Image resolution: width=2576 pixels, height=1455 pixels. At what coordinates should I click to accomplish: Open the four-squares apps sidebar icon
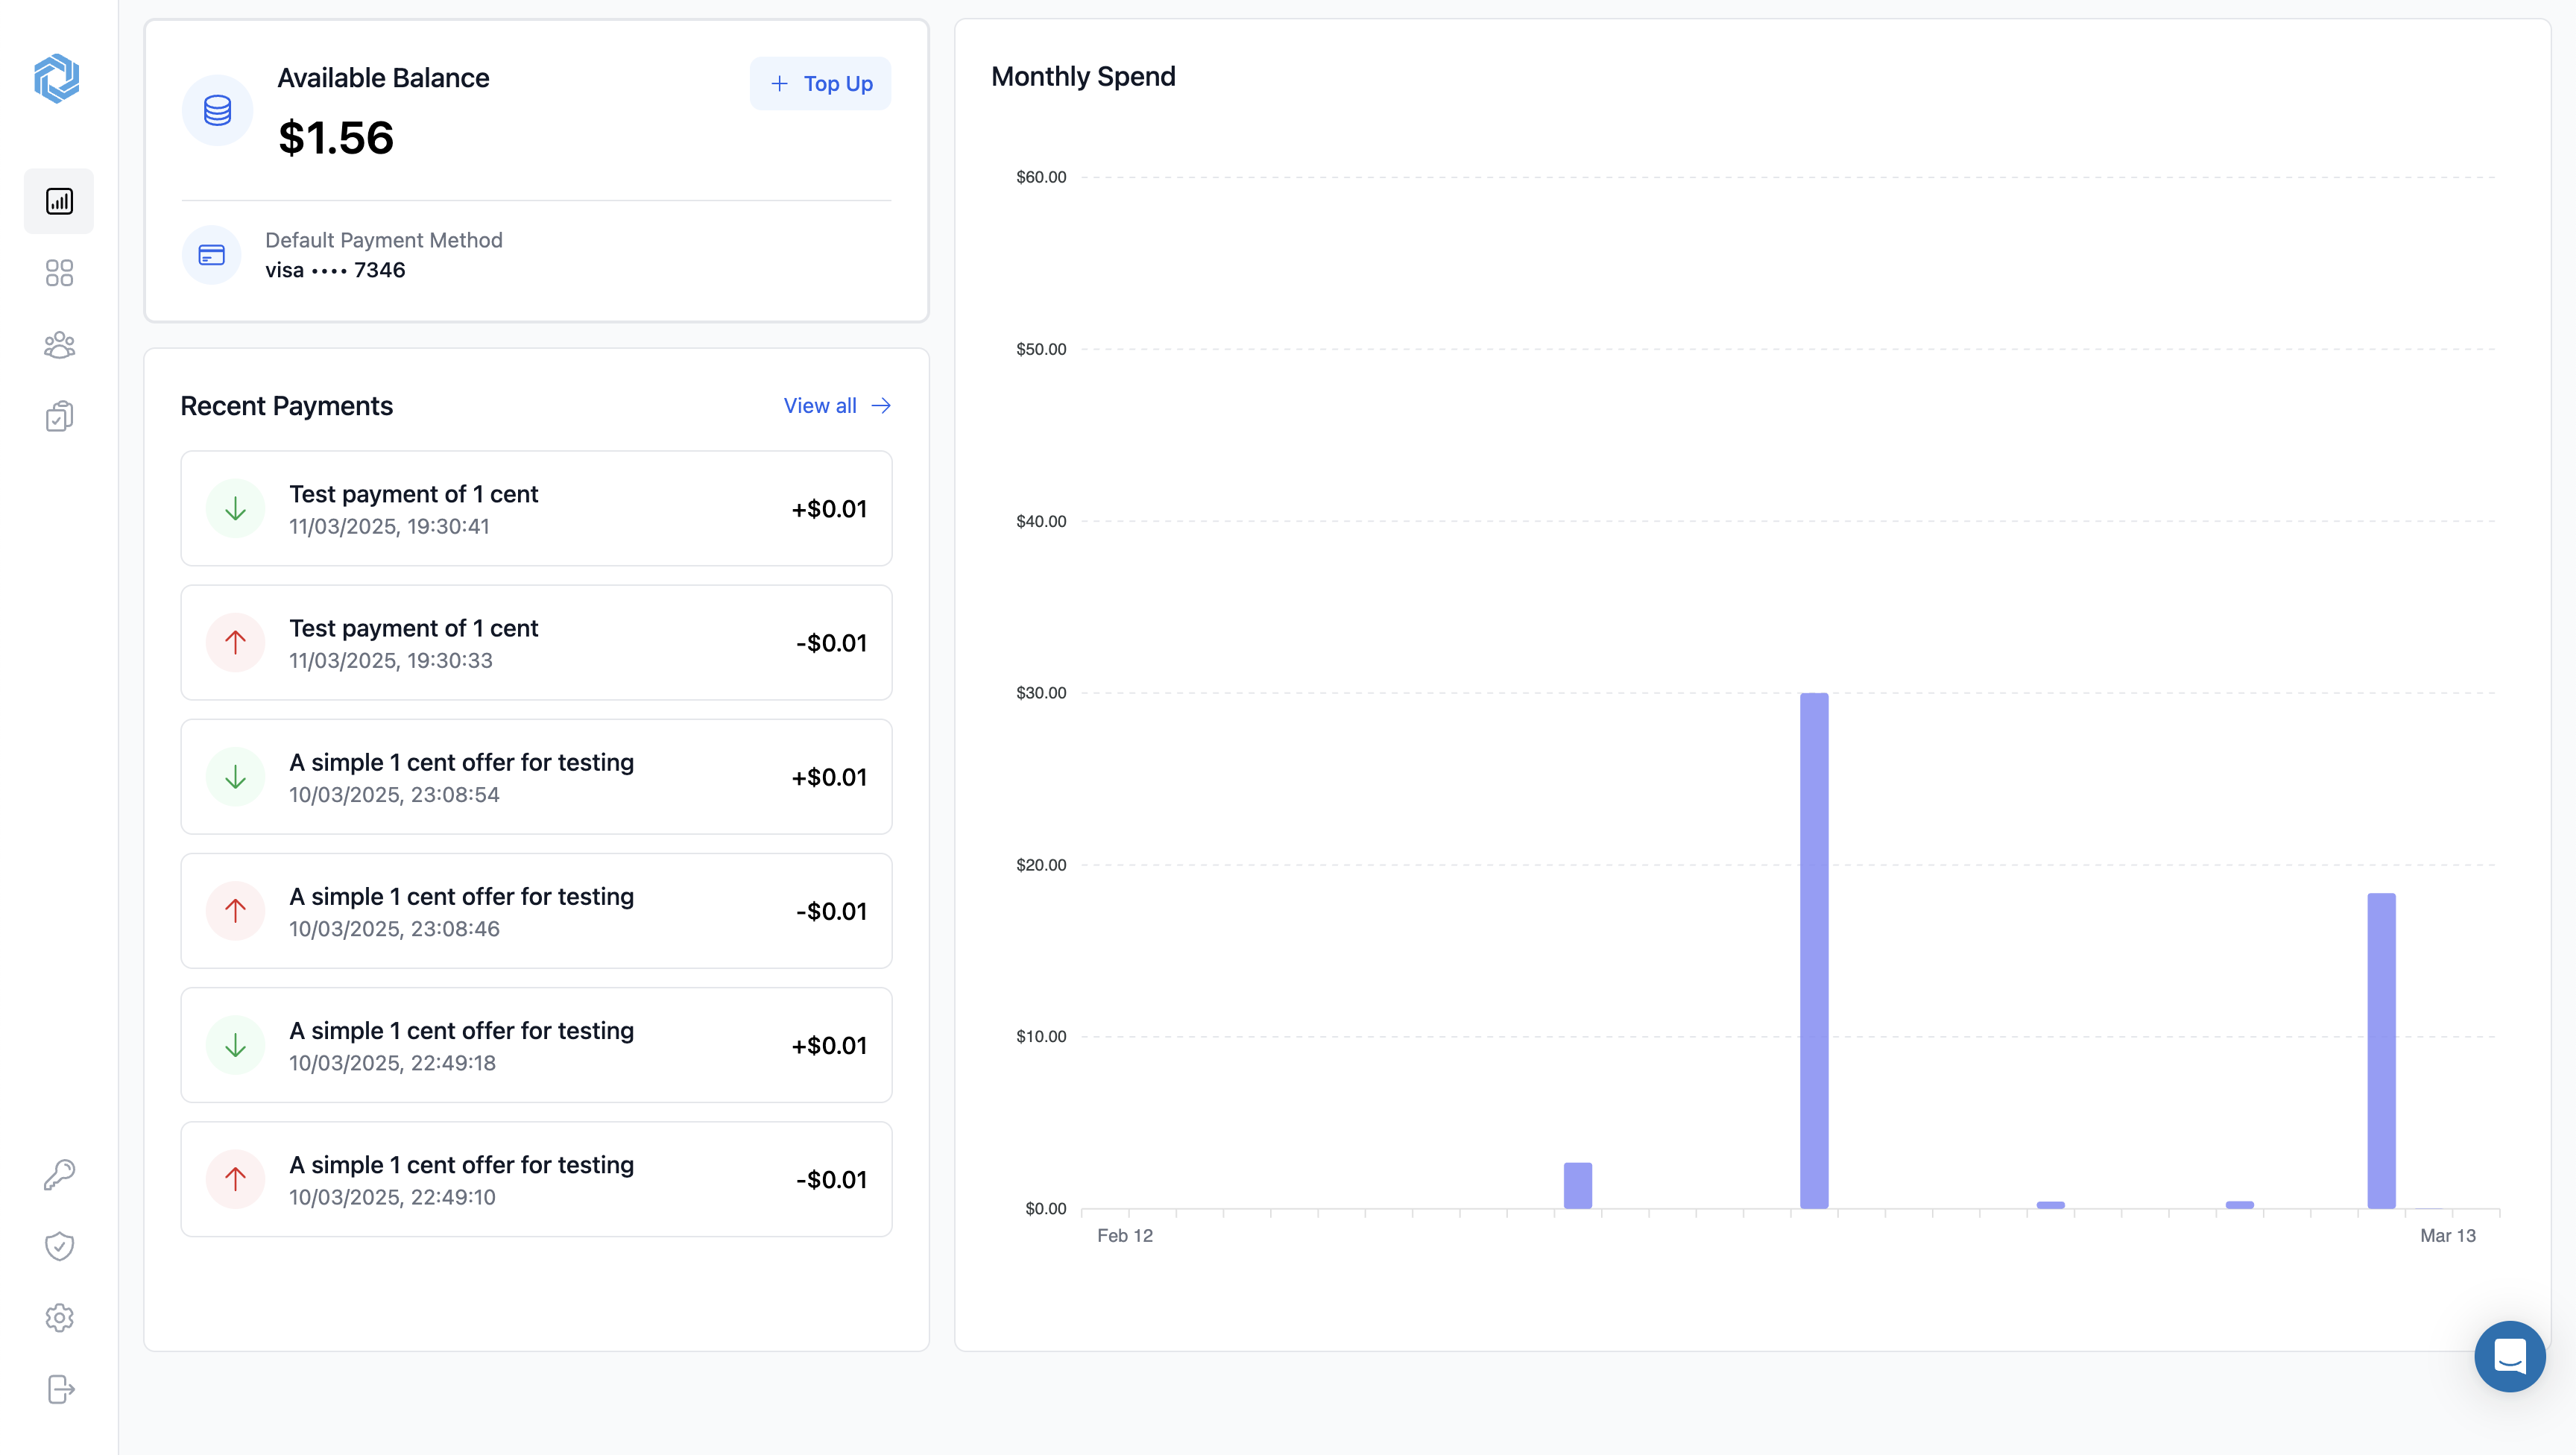coord(59,273)
